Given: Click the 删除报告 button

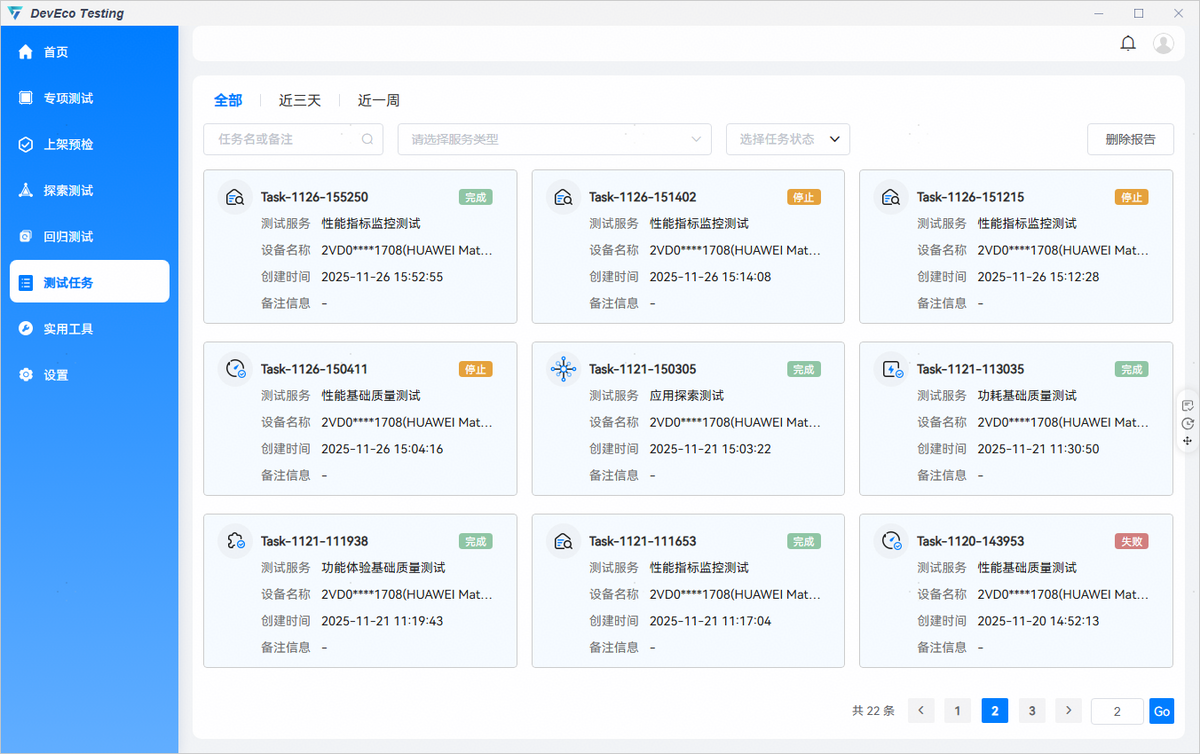Looking at the screenshot, I should point(1130,140).
